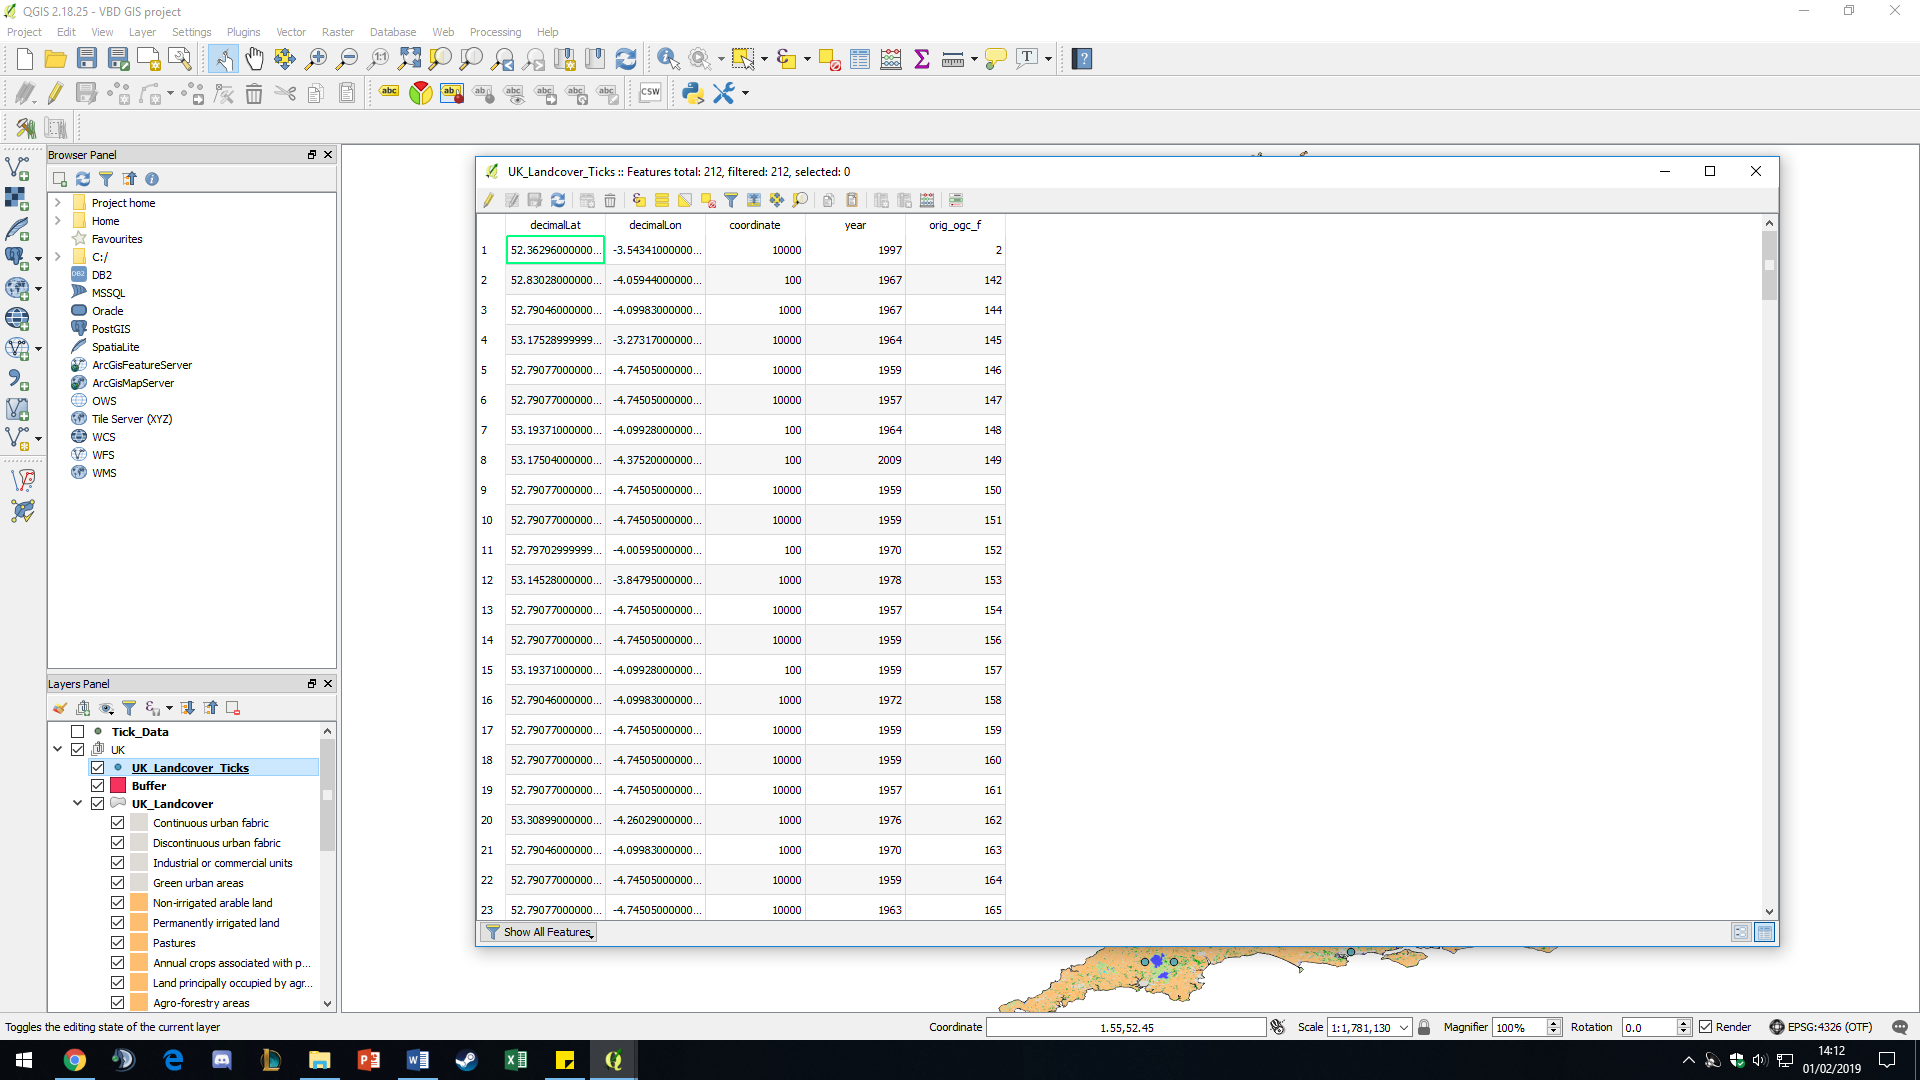
Task: Open the Raster menu
Action: click(338, 32)
